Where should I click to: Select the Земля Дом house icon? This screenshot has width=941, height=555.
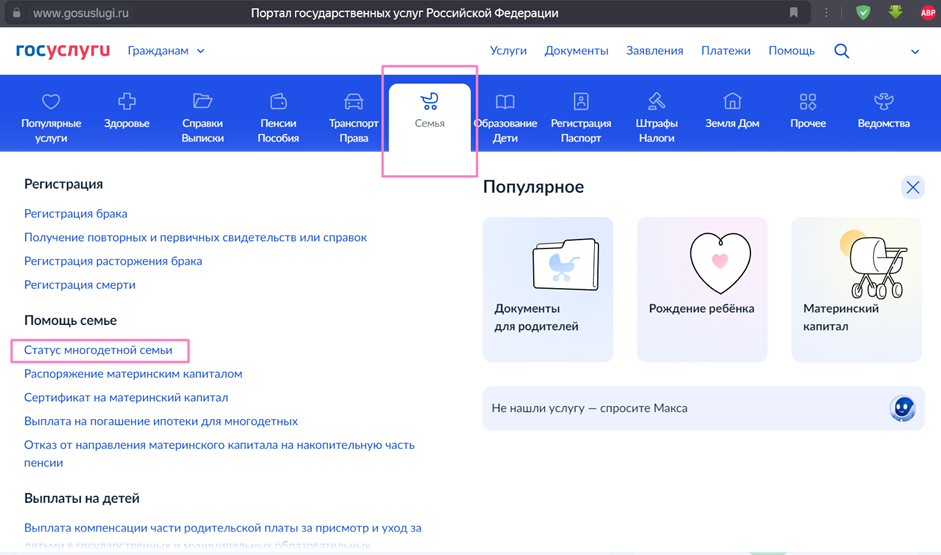coord(732,101)
